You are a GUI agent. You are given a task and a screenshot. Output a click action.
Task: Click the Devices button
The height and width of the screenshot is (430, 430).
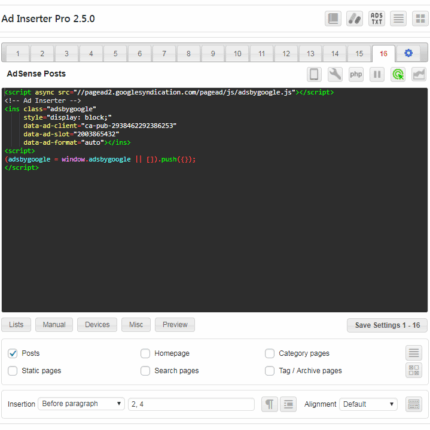coord(97,325)
